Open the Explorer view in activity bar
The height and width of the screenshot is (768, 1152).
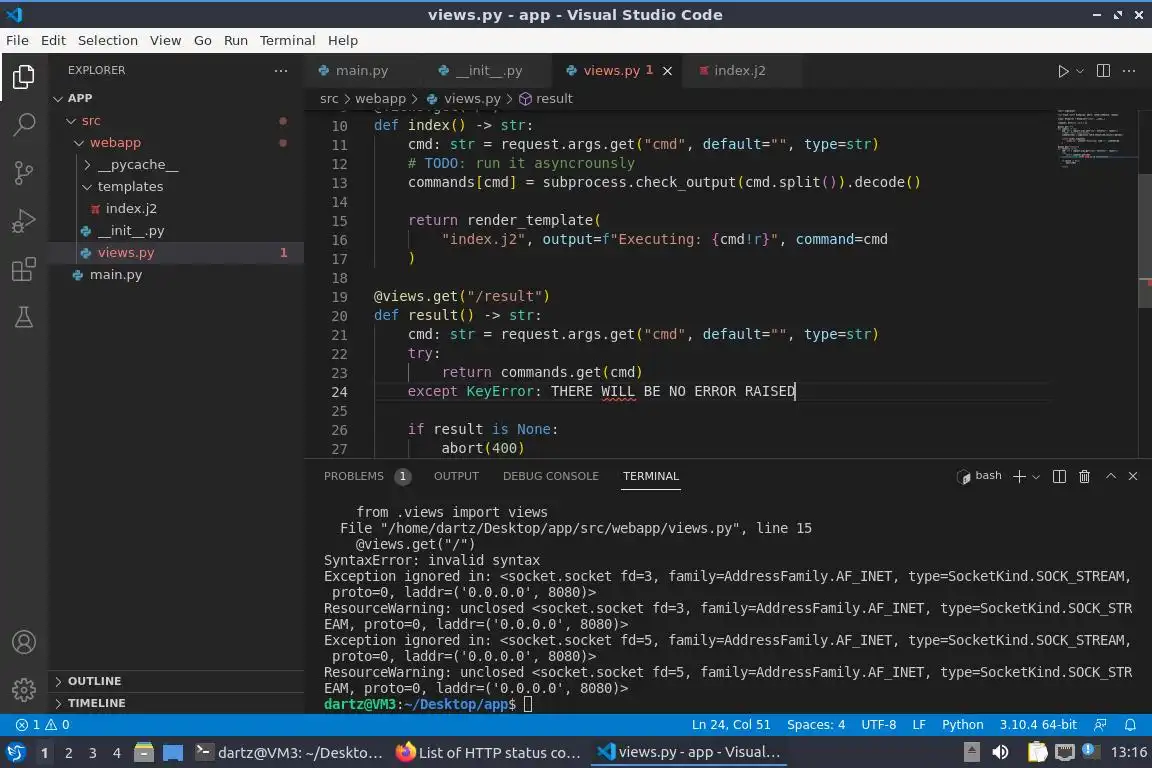(x=24, y=76)
